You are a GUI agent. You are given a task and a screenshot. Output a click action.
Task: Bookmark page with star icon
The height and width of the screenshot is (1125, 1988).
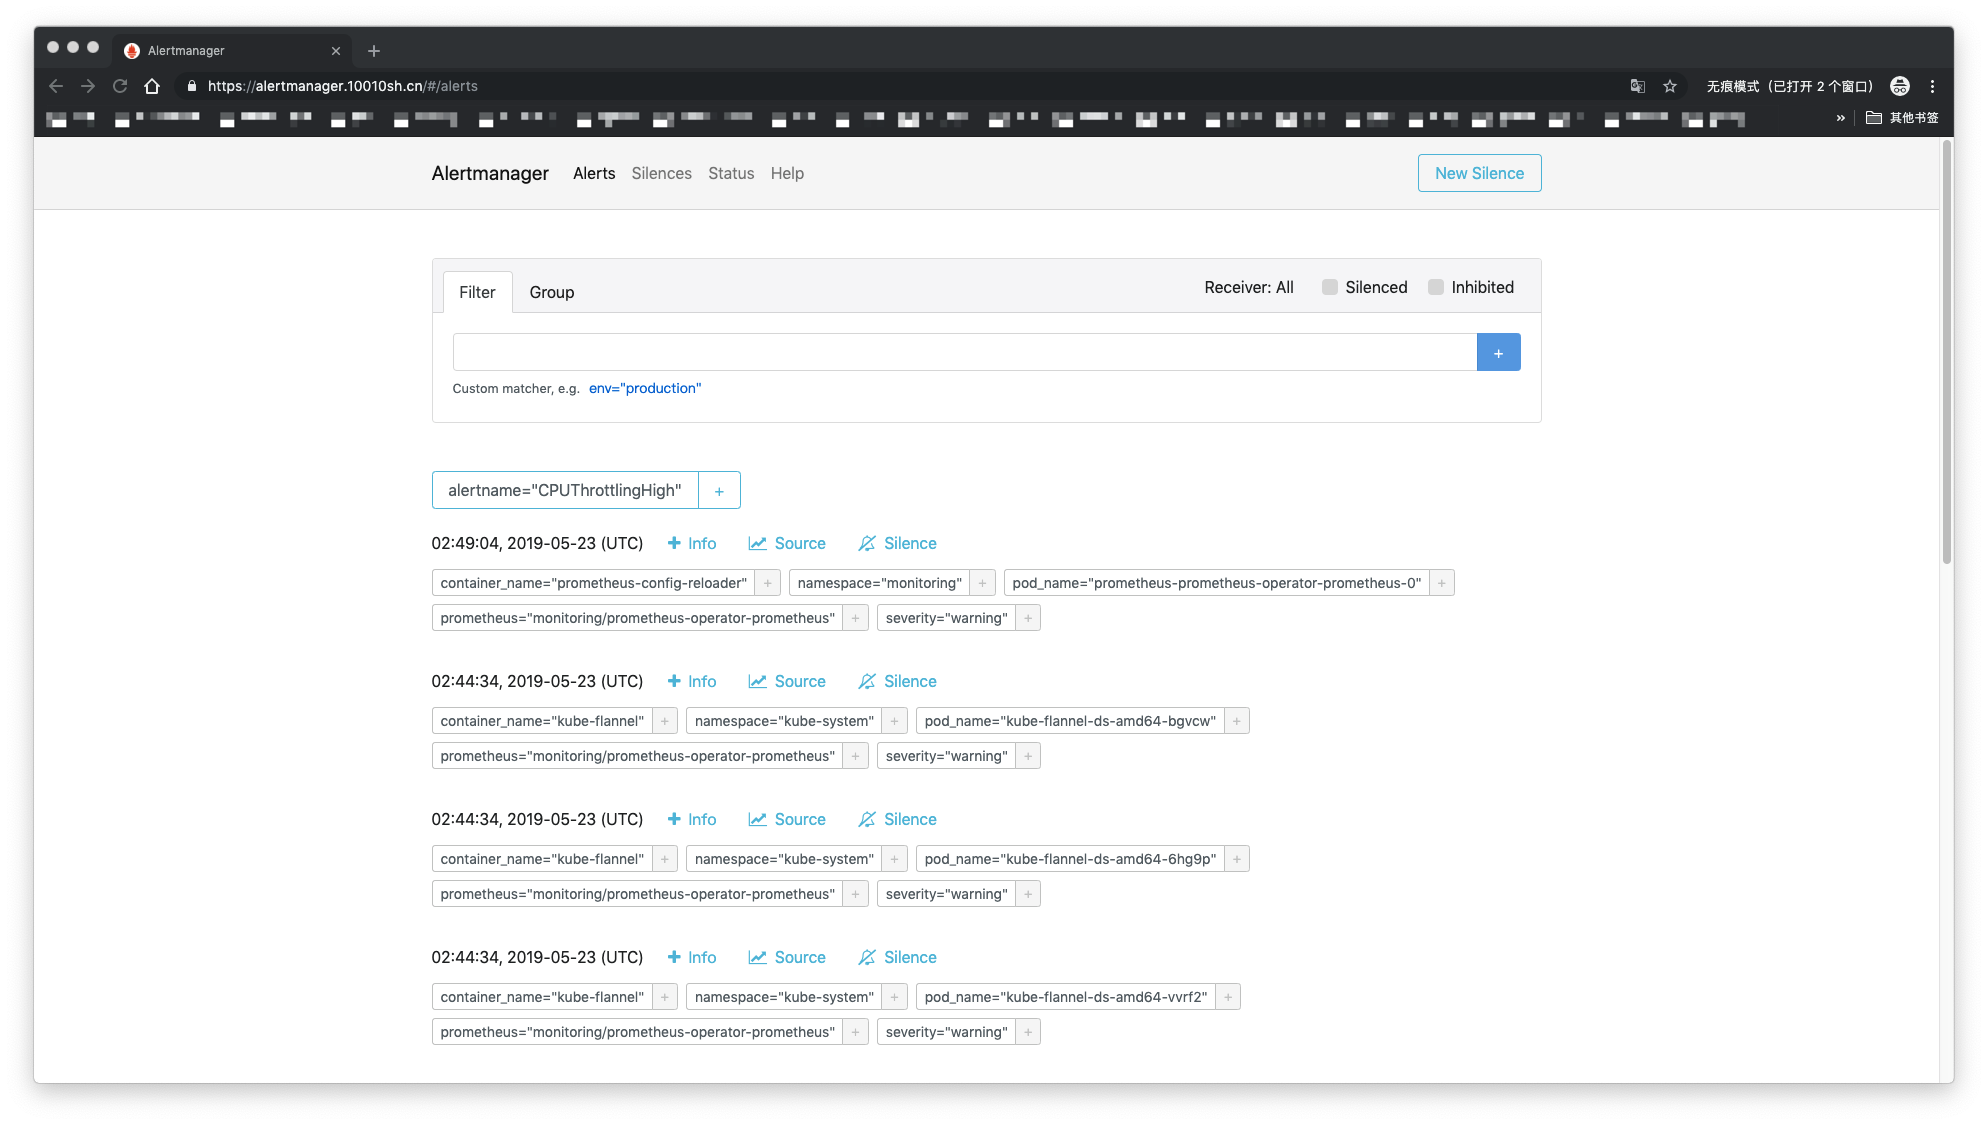click(x=1670, y=86)
